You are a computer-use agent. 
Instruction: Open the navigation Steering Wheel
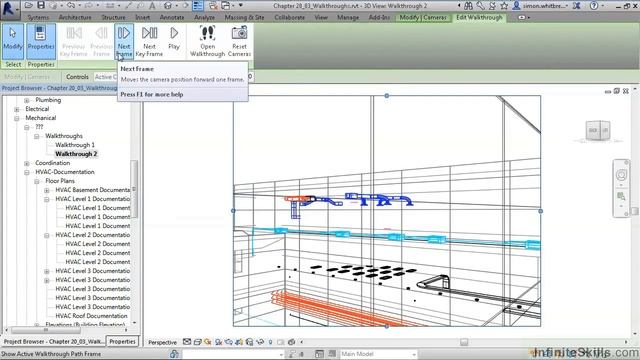[621, 175]
